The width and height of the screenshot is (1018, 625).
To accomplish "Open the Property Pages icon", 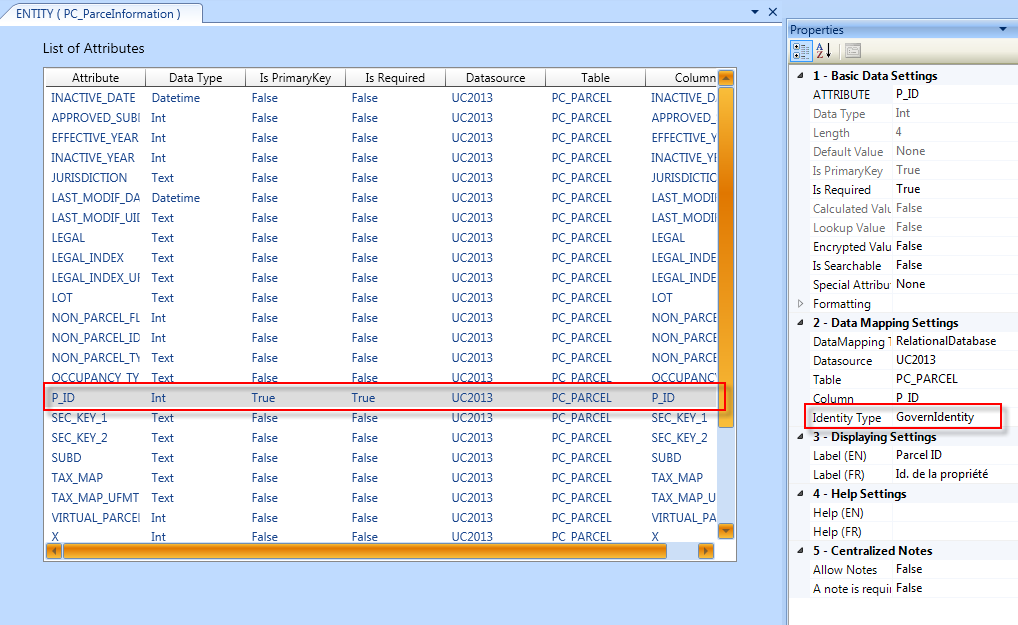I will click(852, 51).
